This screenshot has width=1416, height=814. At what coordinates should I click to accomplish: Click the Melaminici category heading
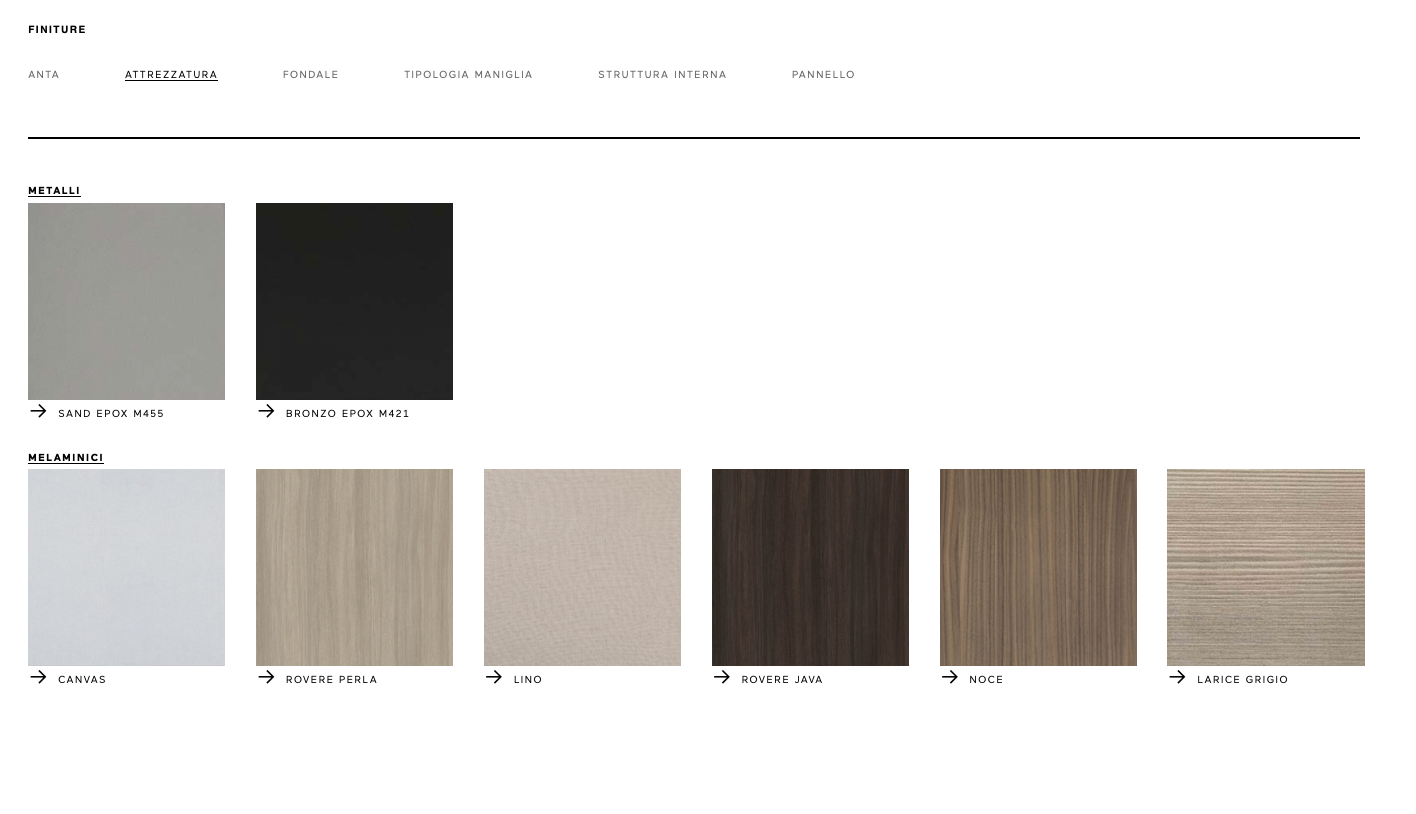[x=66, y=458]
